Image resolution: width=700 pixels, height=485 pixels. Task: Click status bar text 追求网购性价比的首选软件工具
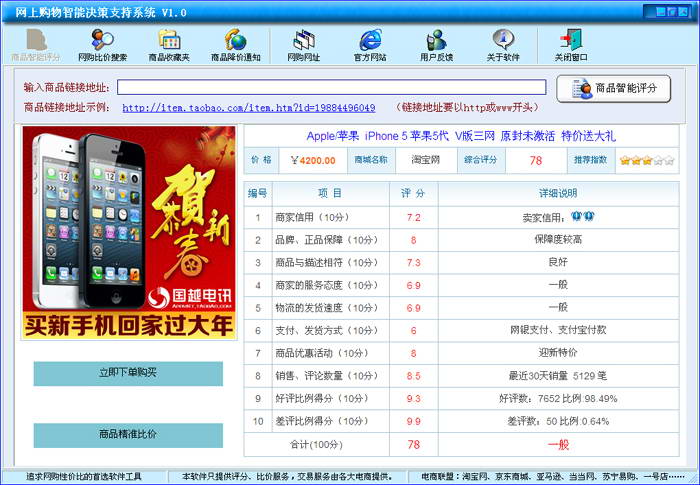pos(83,477)
